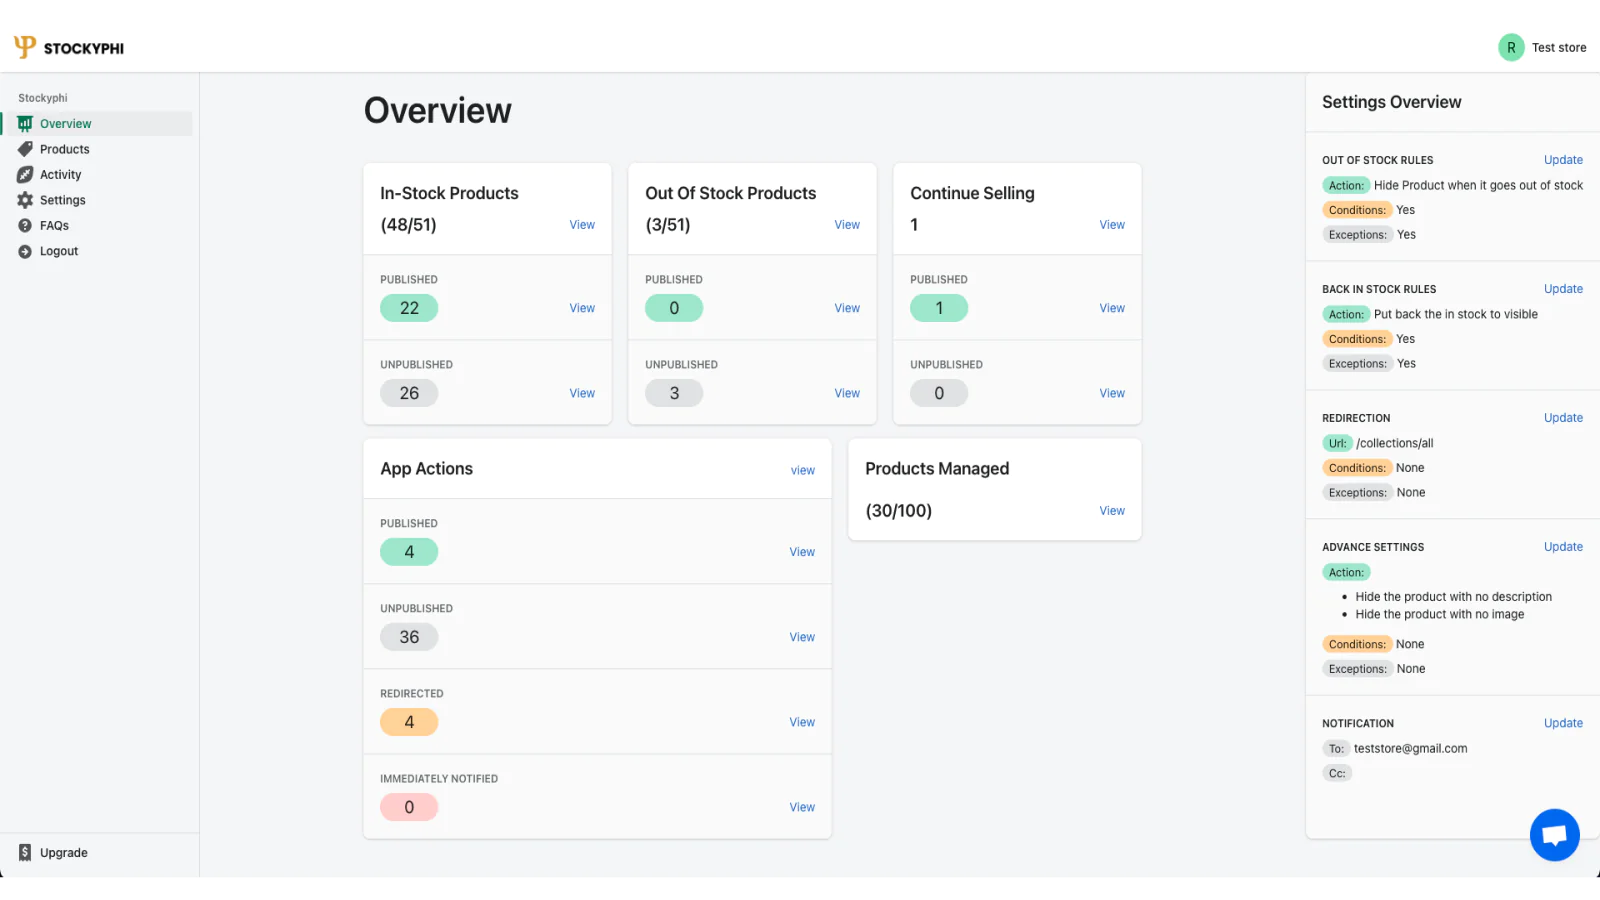The height and width of the screenshot is (900, 1600).
Task: Click Upgrade at sidebar bottom
Action: pos(64,853)
